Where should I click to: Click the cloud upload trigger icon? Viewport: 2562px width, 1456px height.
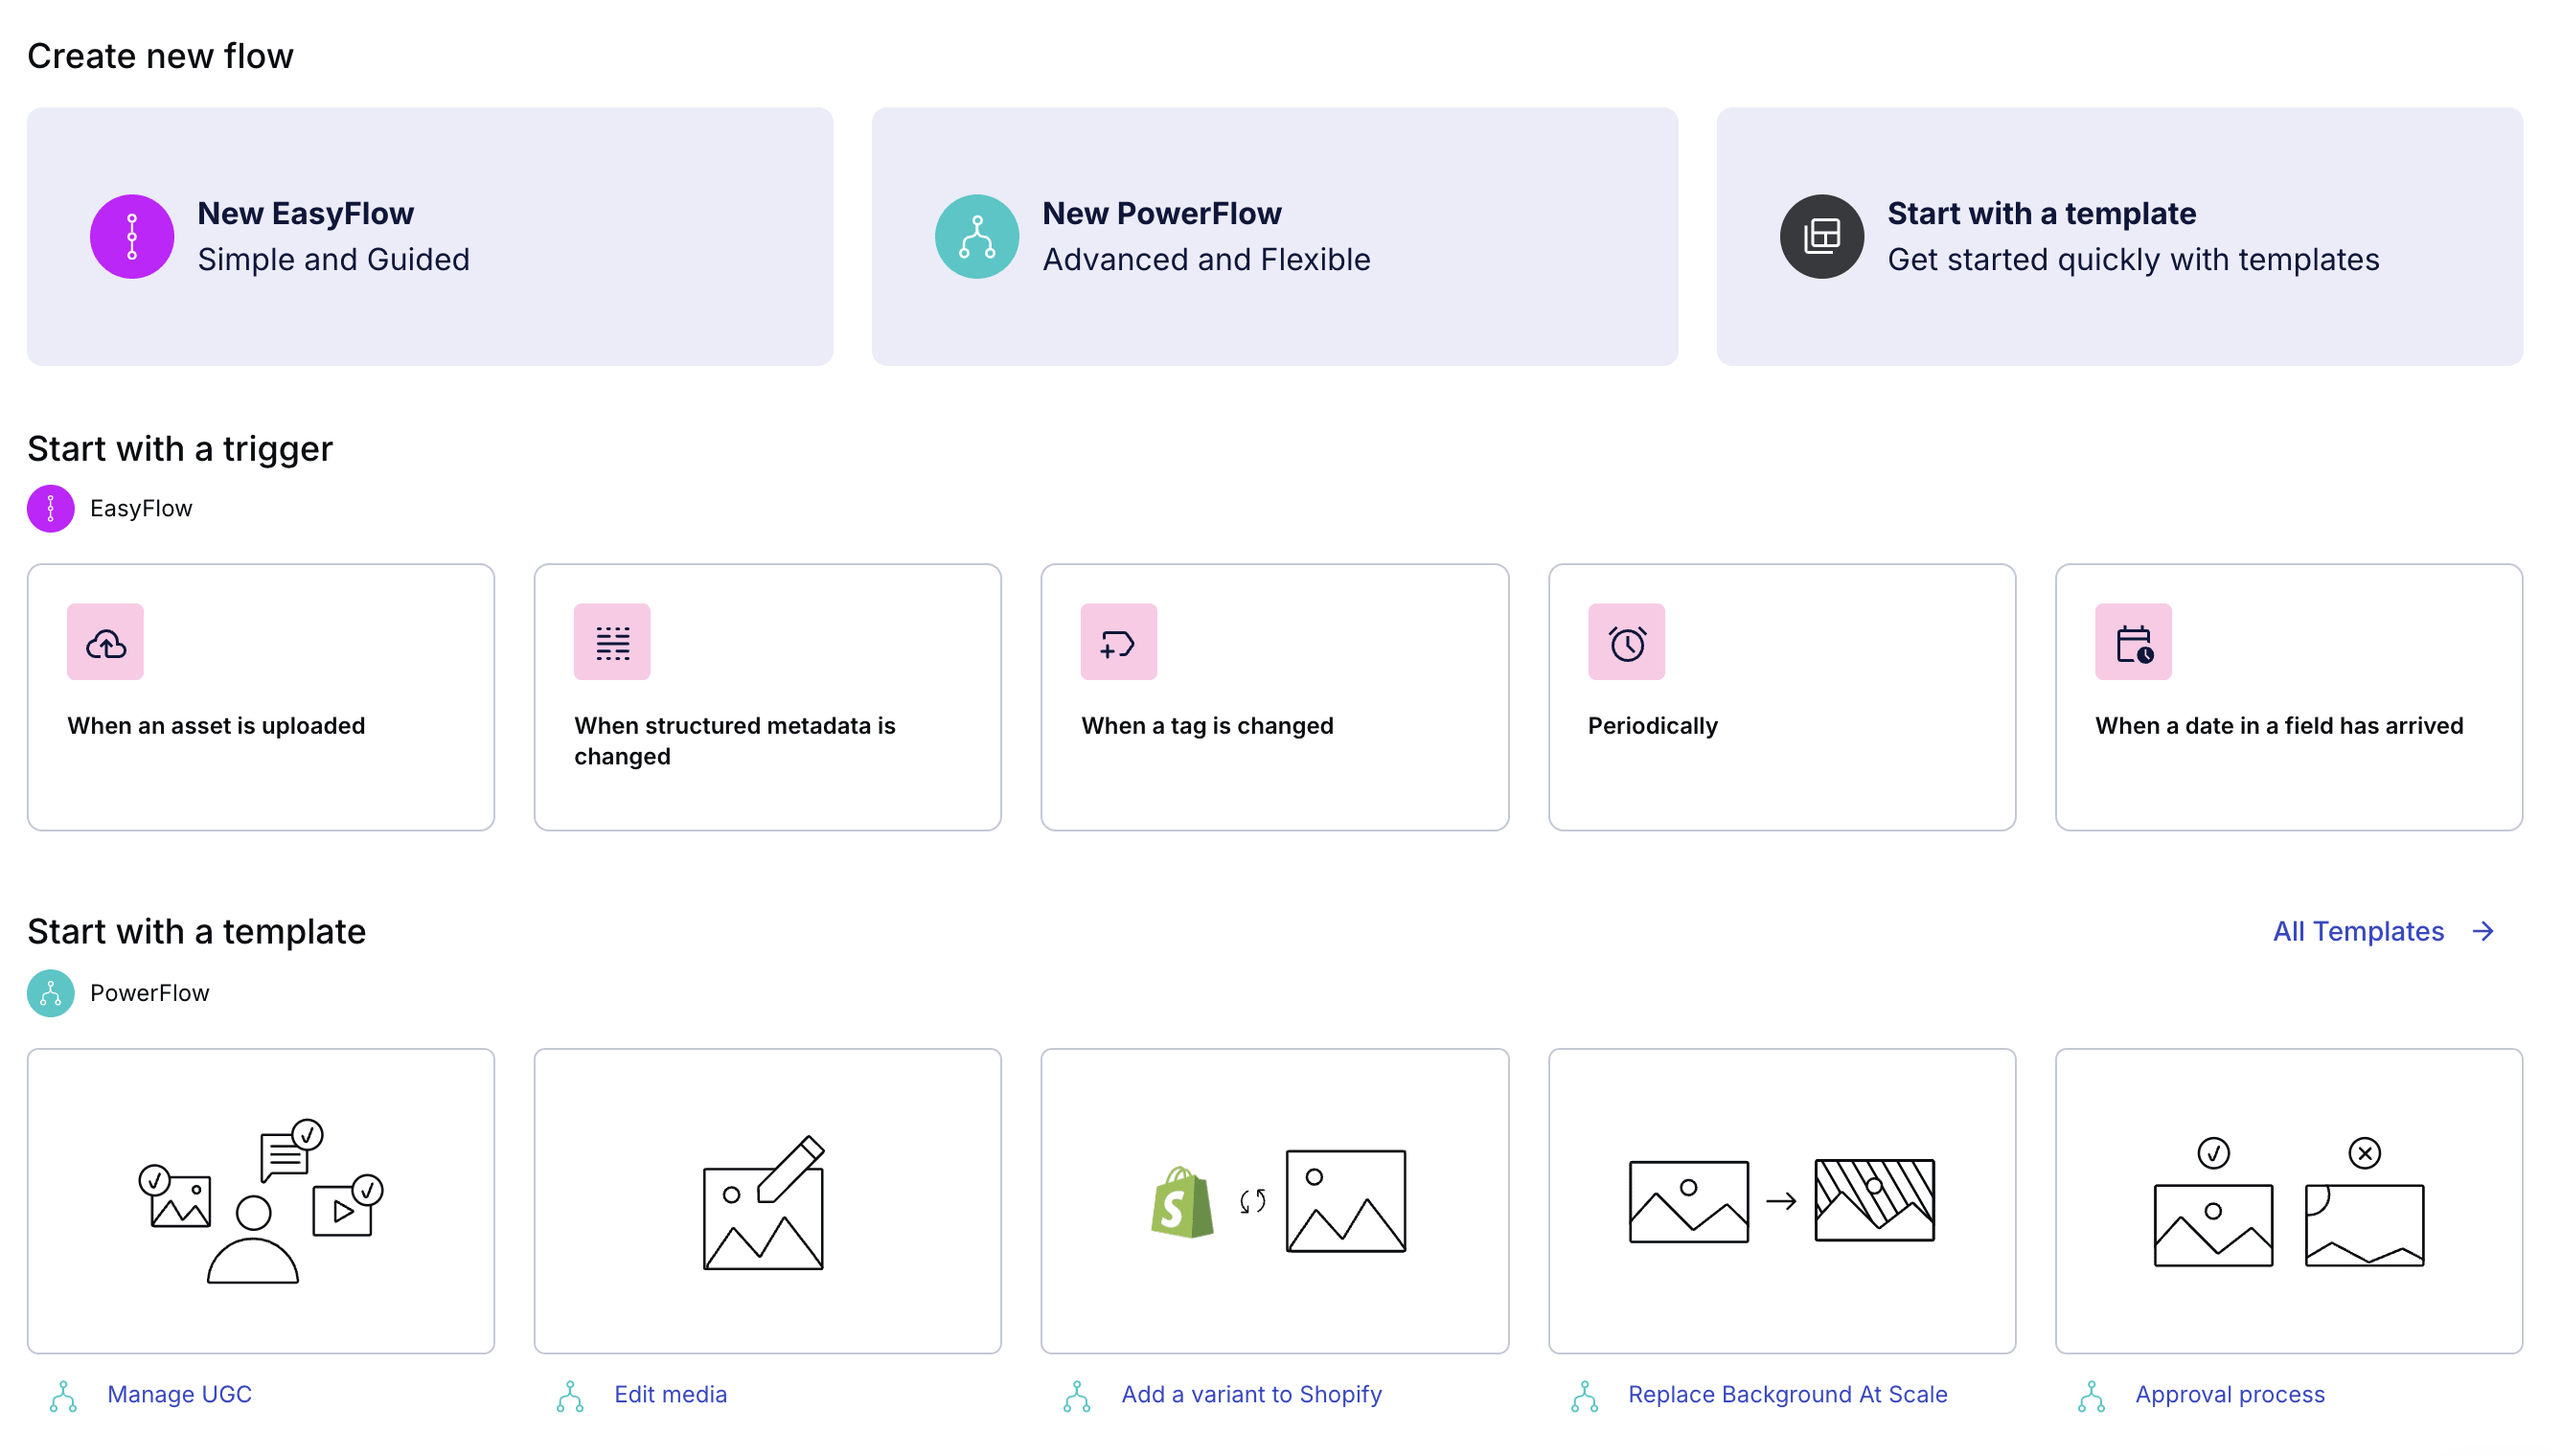pos(105,642)
